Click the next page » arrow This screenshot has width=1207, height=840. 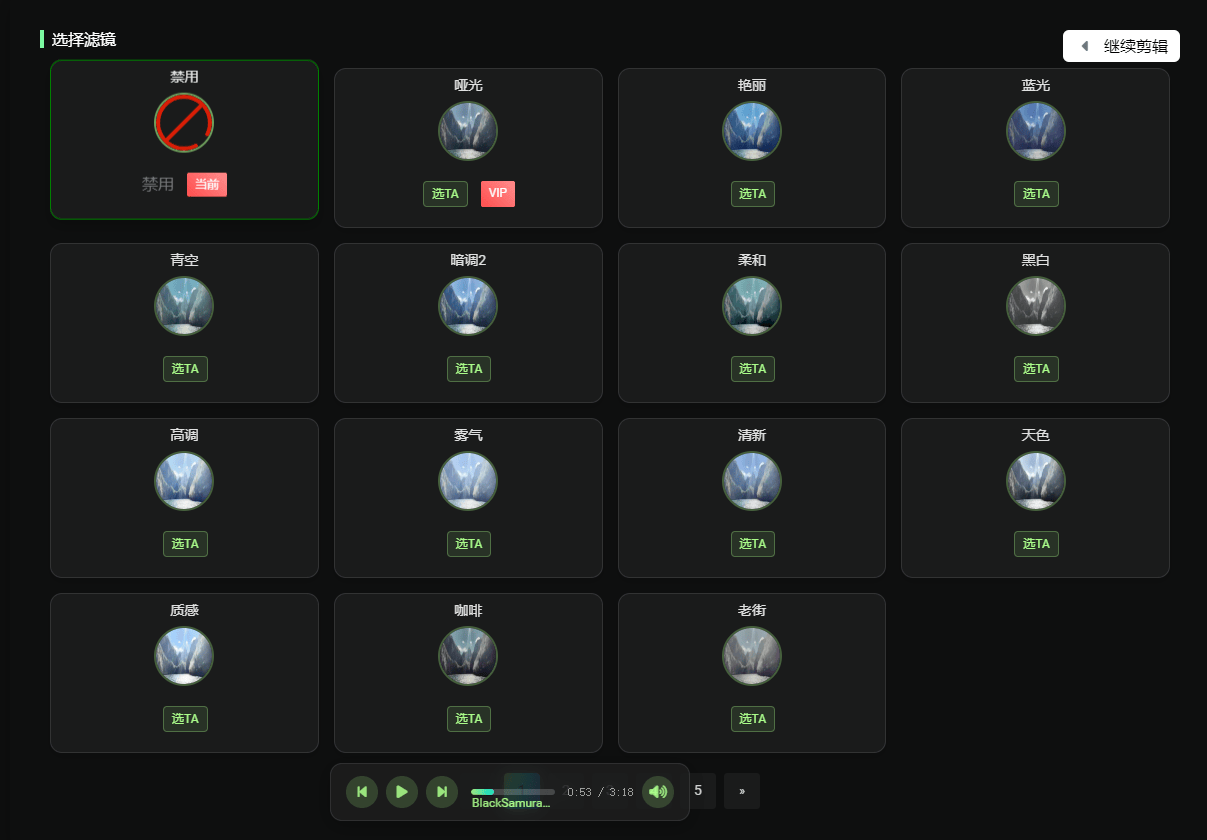click(742, 791)
